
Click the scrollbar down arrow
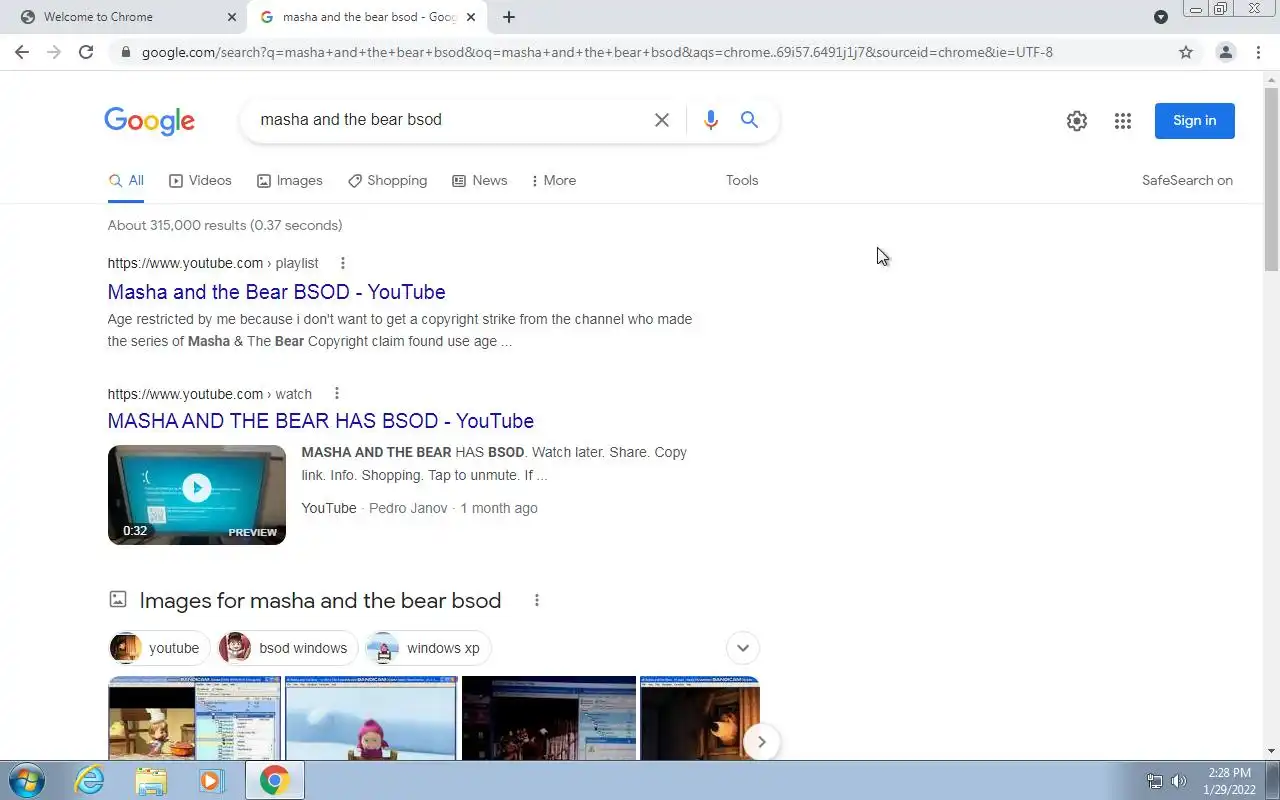(1272, 751)
